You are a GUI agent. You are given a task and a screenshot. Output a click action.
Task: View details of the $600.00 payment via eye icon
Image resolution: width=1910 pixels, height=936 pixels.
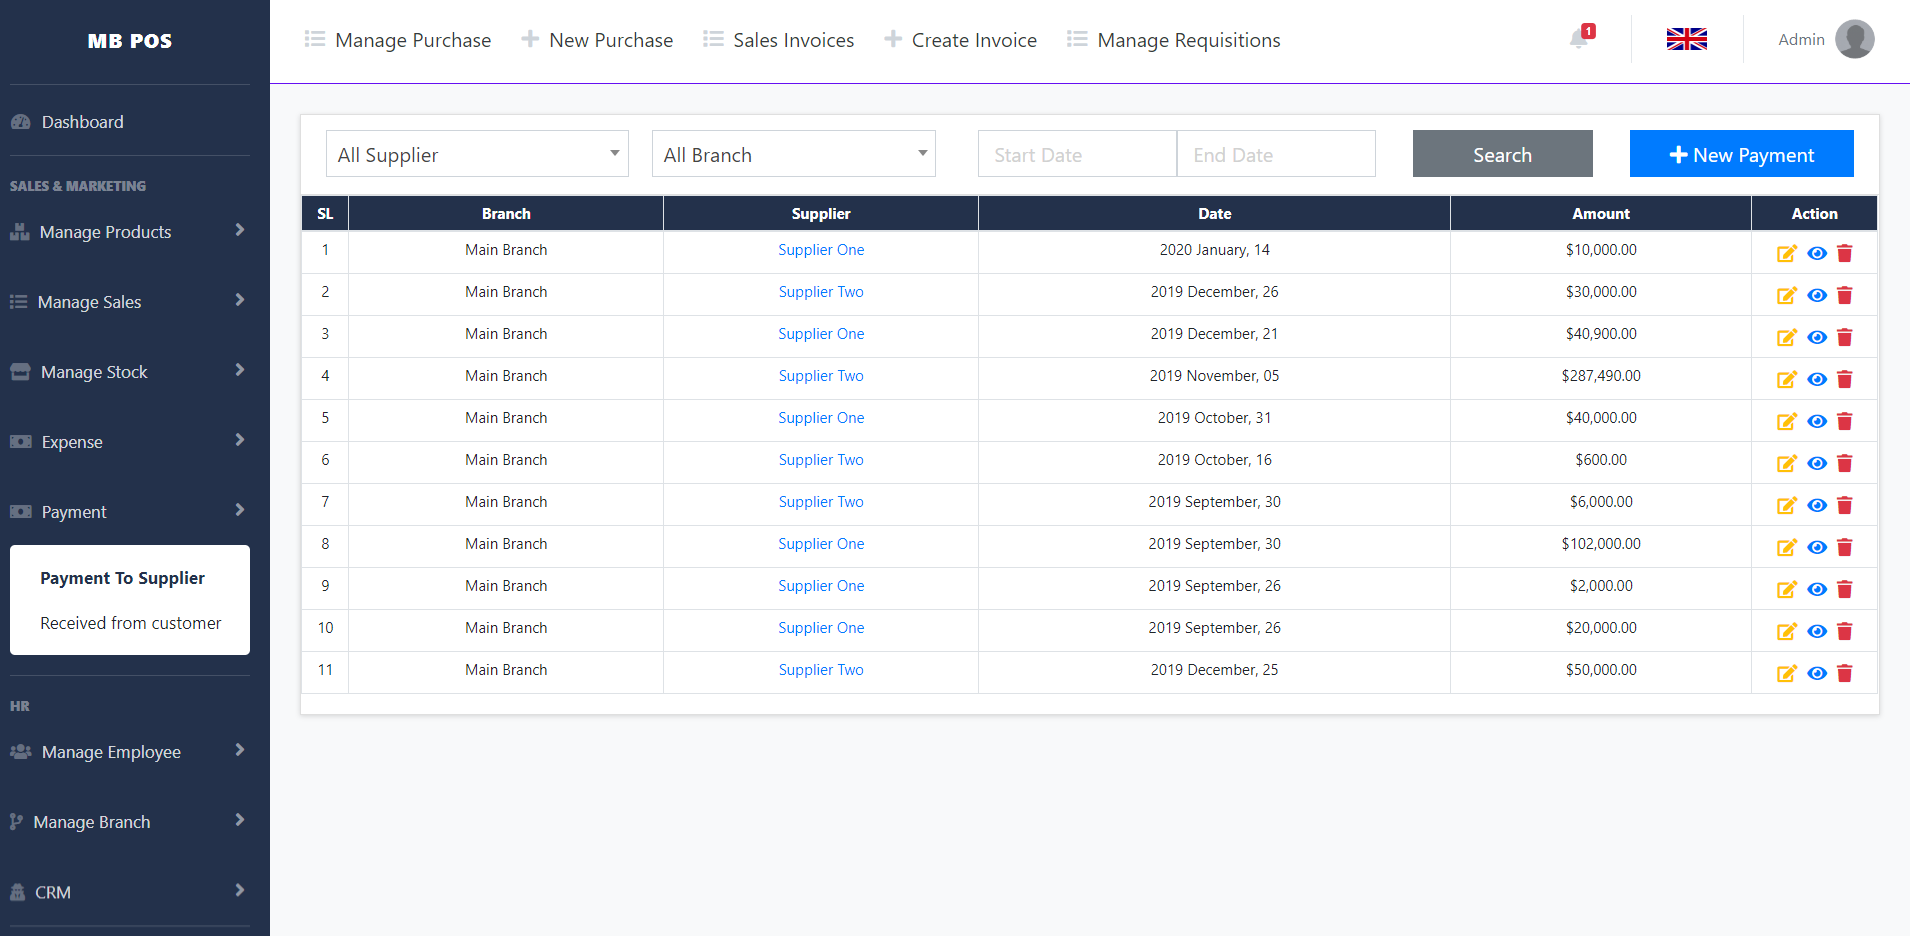[1817, 463]
